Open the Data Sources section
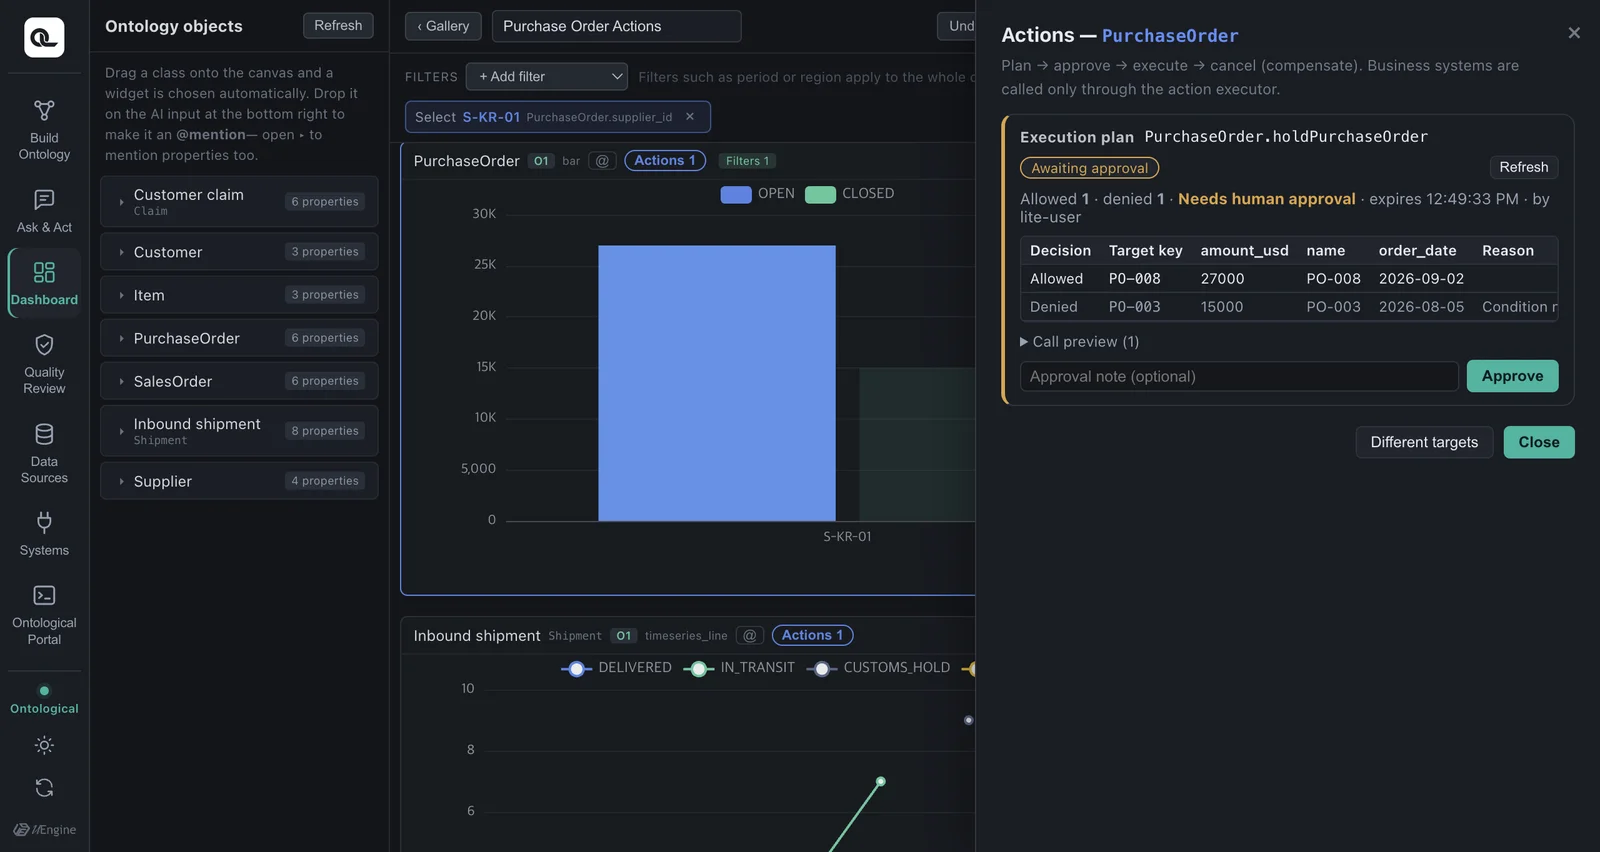 pyautogui.click(x=44, y=454)
